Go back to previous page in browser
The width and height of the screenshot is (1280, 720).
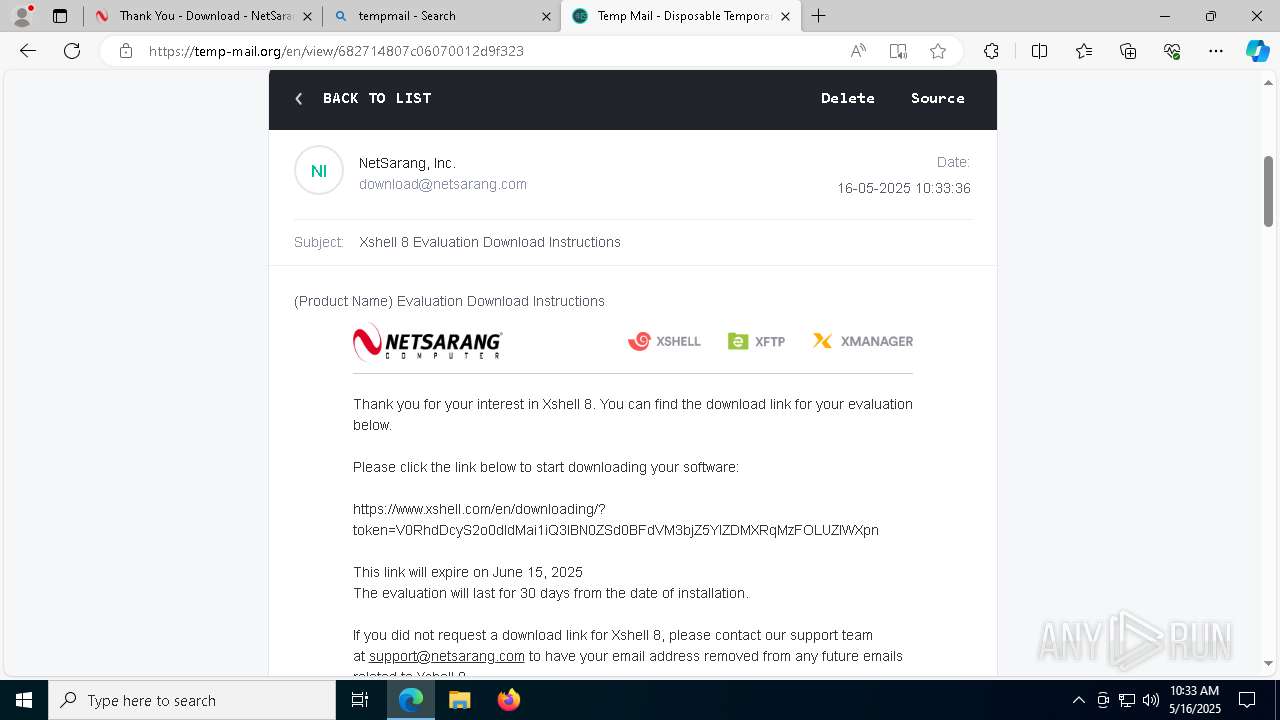click(28, 51)
